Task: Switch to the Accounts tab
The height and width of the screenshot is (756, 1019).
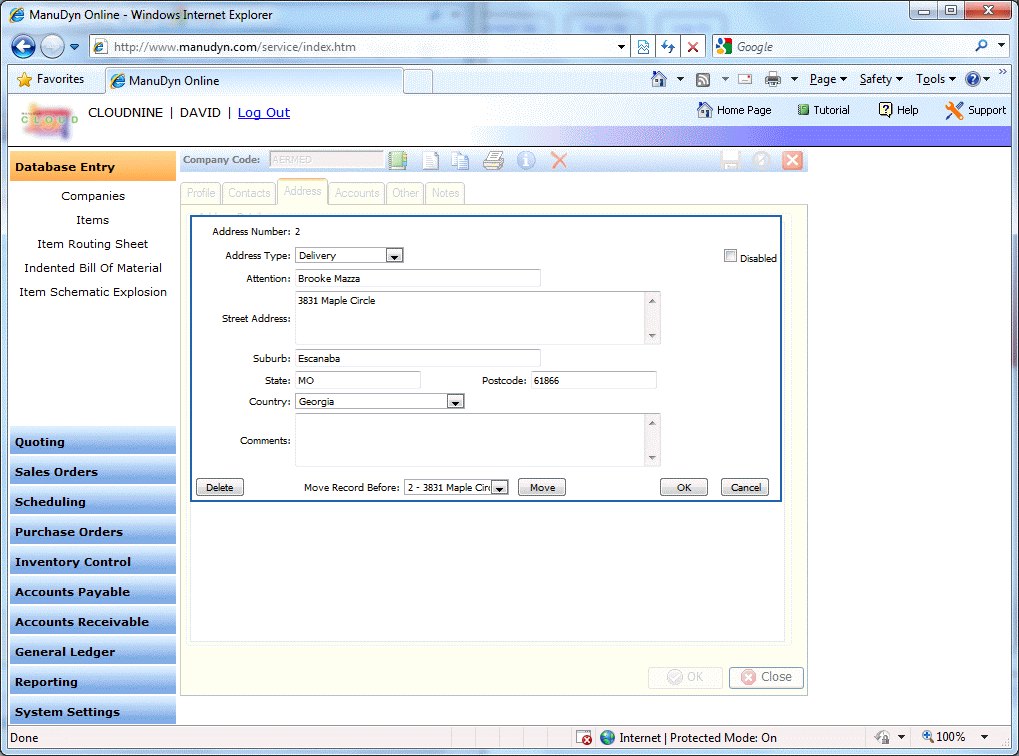Action: point(357,193)
